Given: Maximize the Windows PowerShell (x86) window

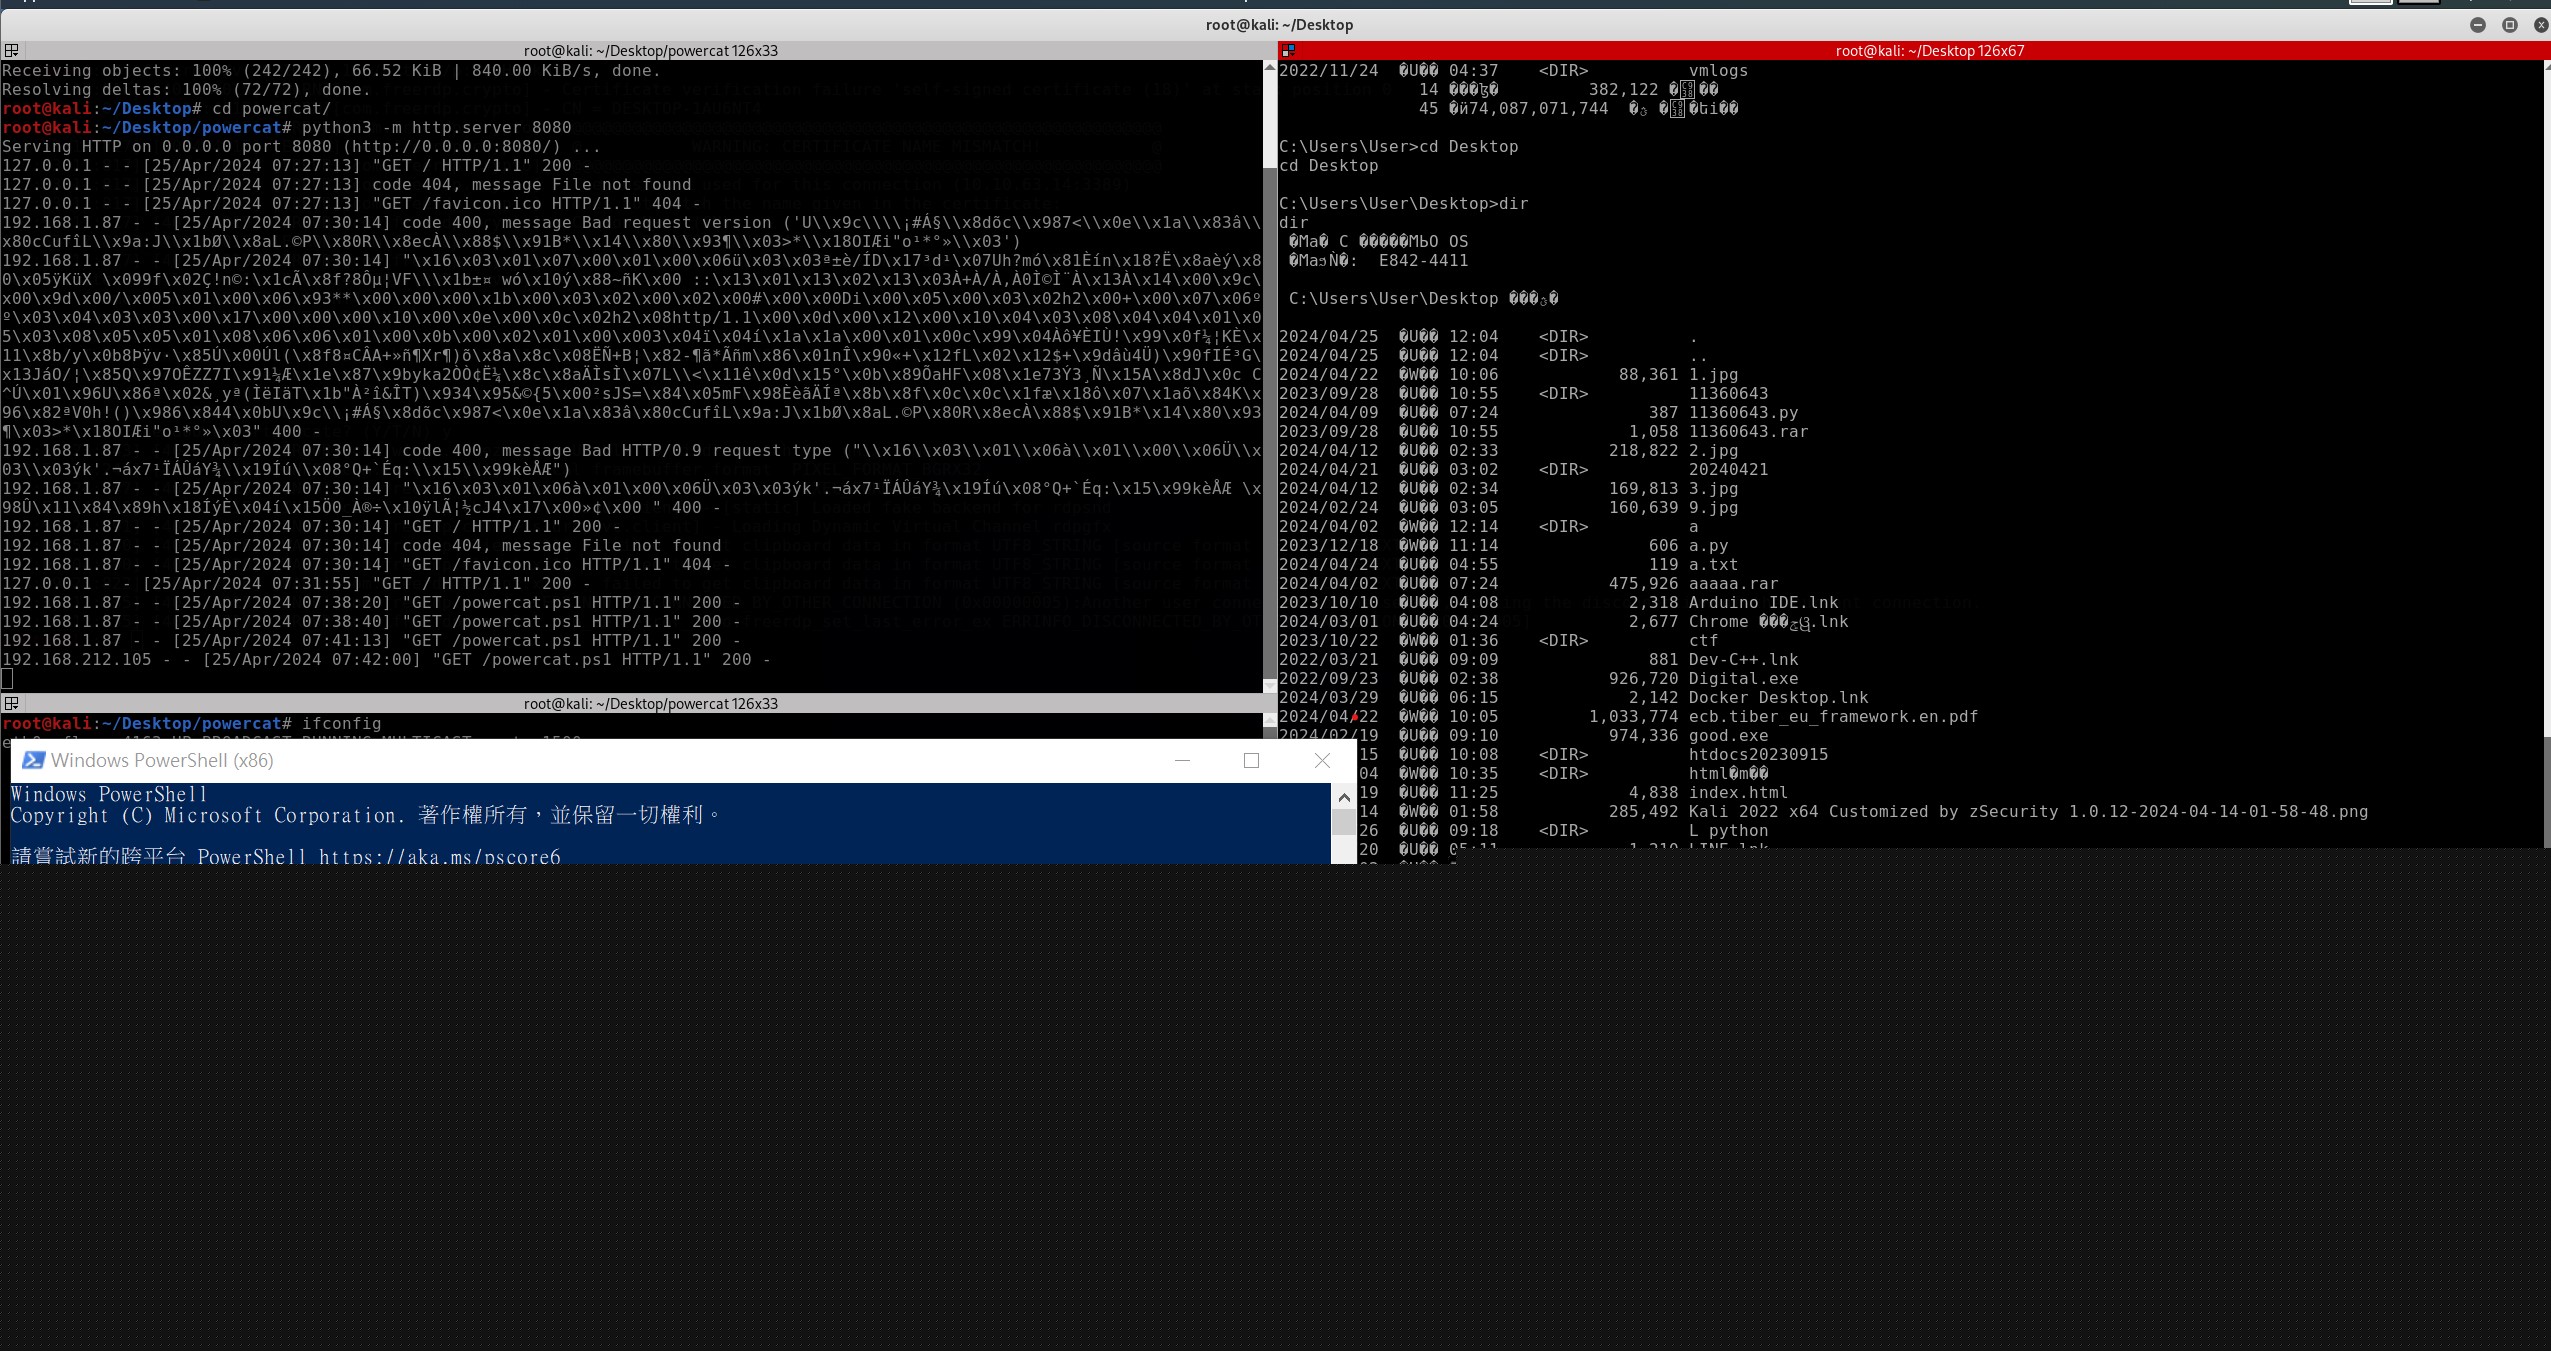Looking at the screenshot, I should 1251,760.
